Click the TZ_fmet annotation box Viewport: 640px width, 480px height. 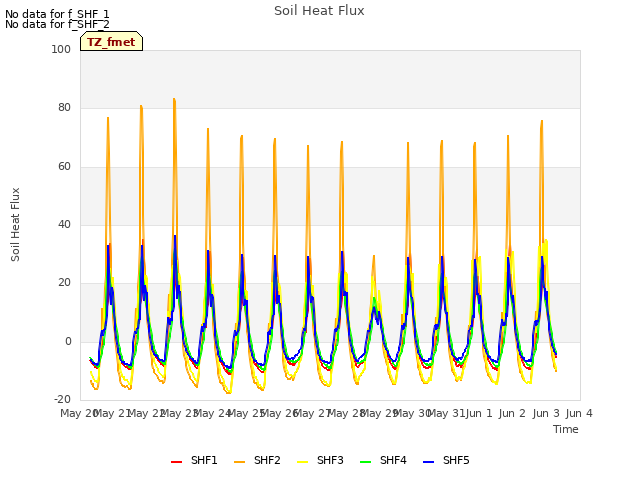[x=111, y=41]
